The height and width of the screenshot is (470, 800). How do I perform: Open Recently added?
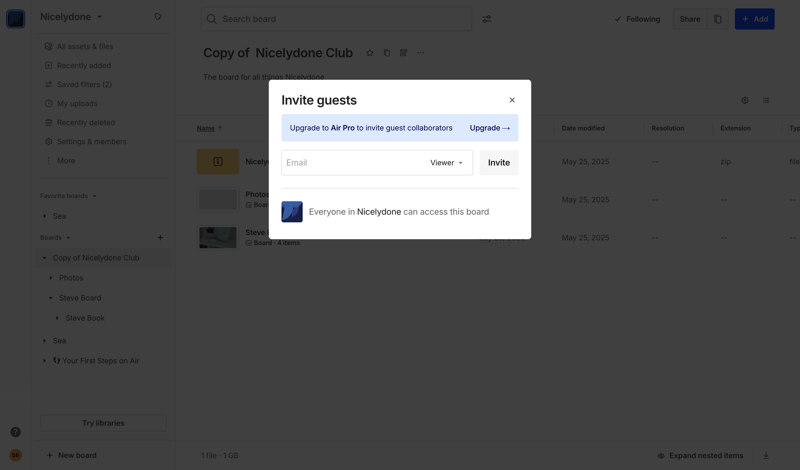[104, 65]
